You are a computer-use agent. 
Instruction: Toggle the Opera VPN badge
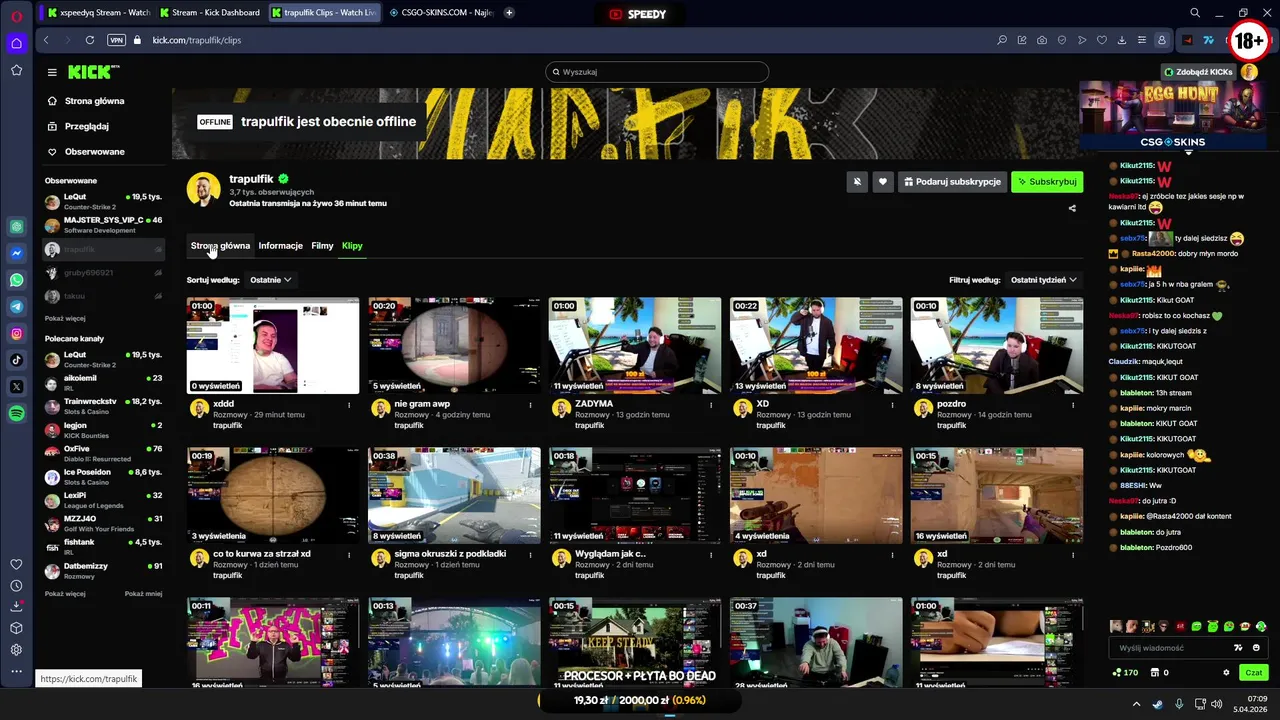coord(116,40)
